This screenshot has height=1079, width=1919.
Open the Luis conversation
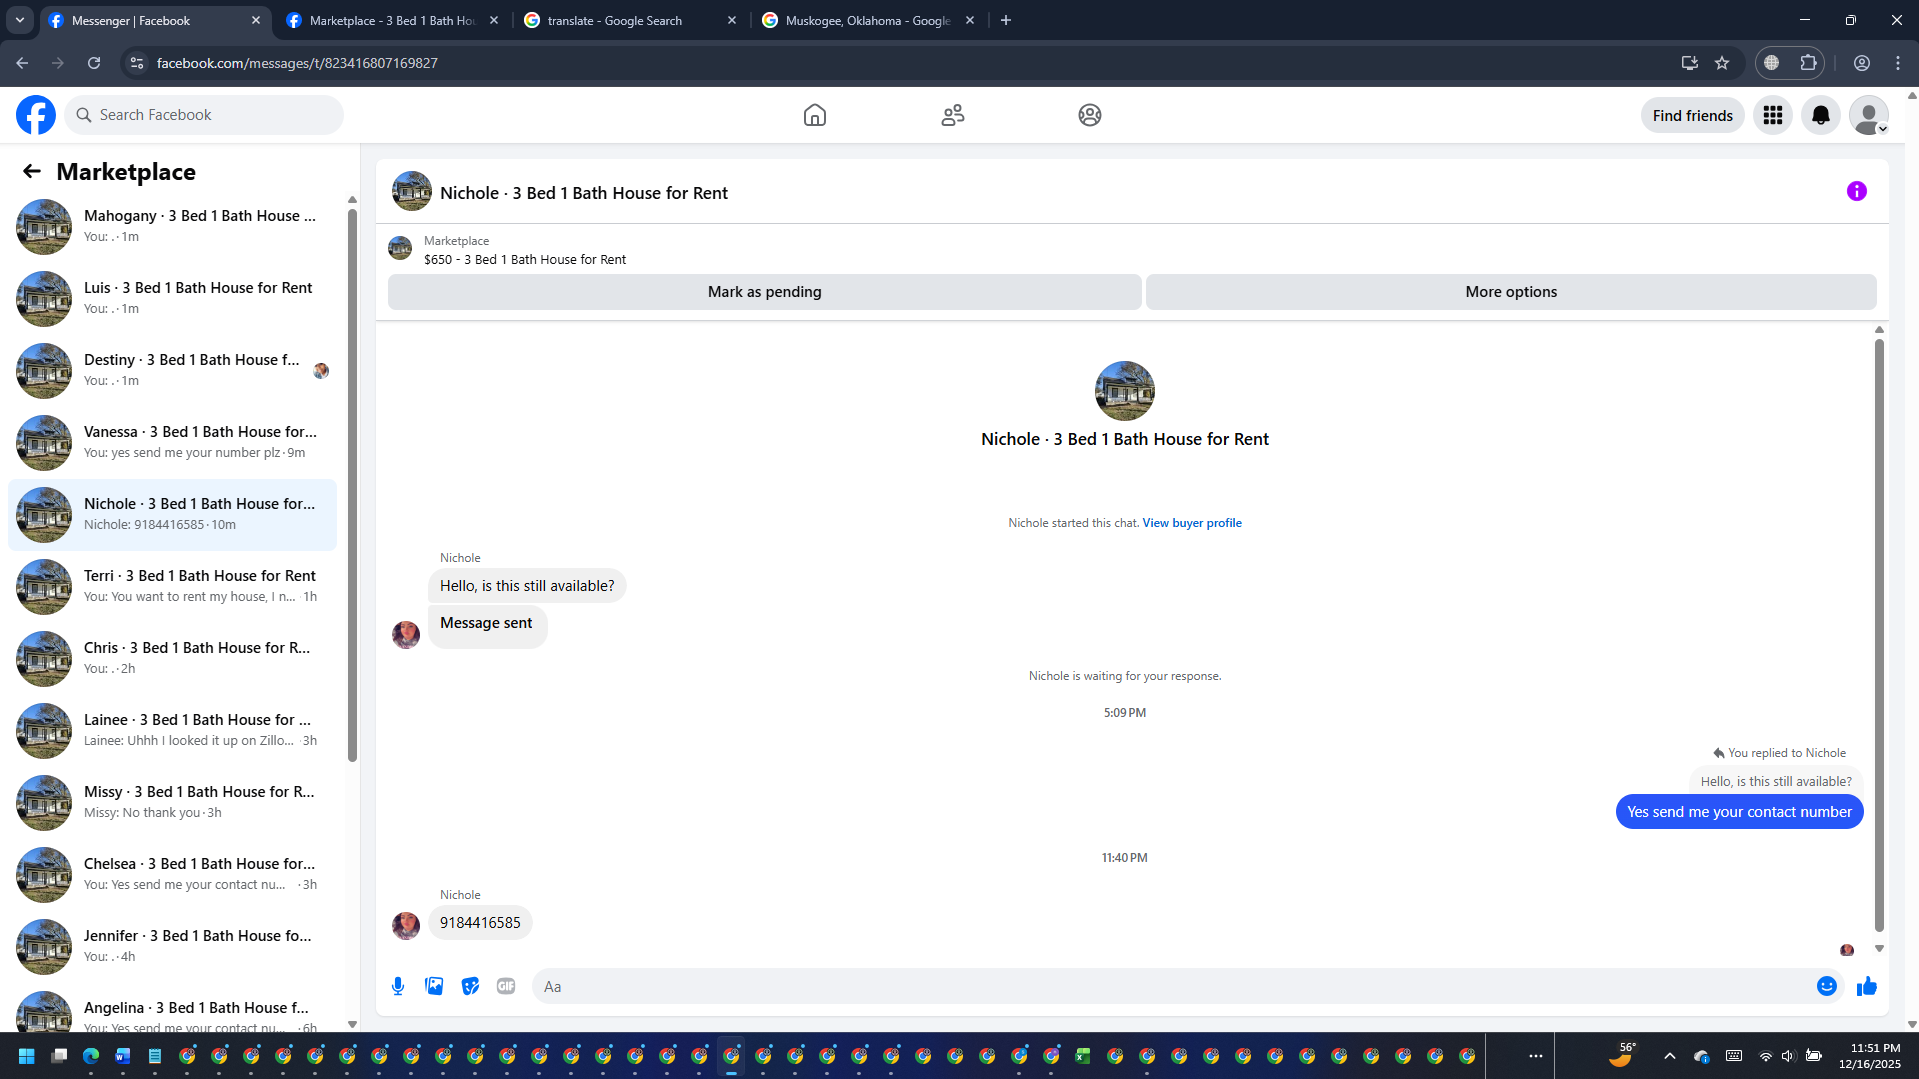[172, 298]
